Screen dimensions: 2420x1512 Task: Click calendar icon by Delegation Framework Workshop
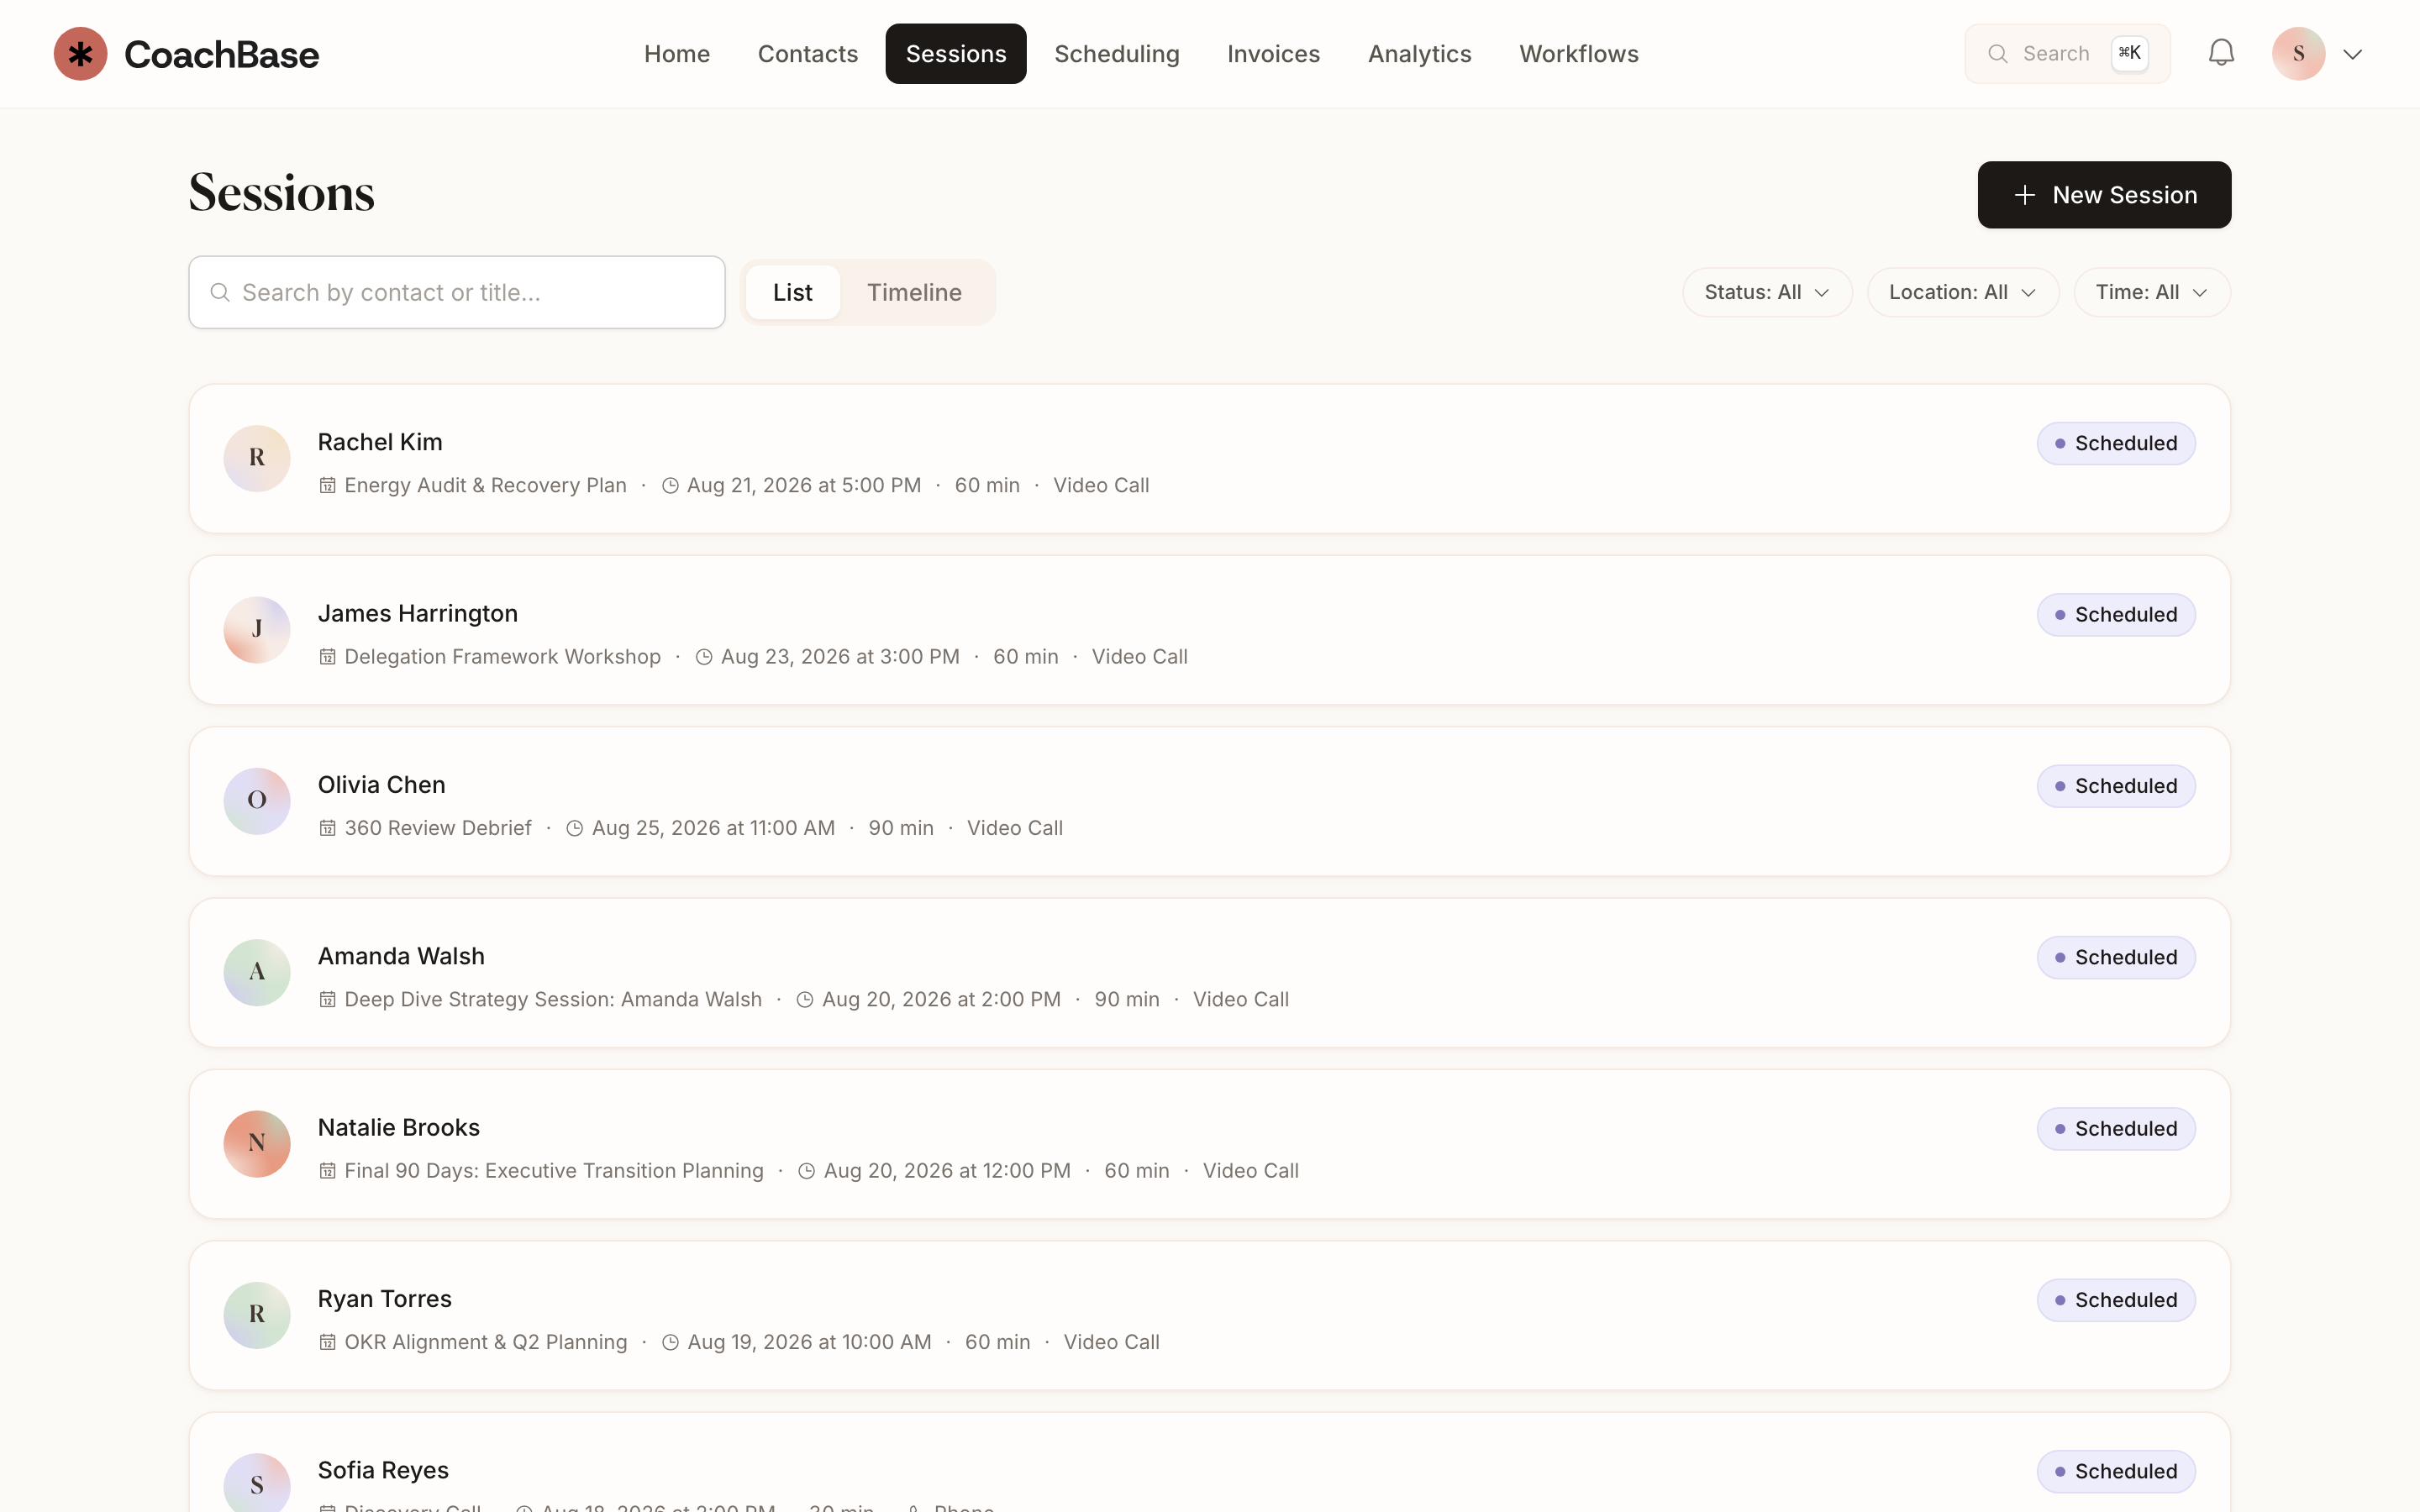click(x=327, y=657)
